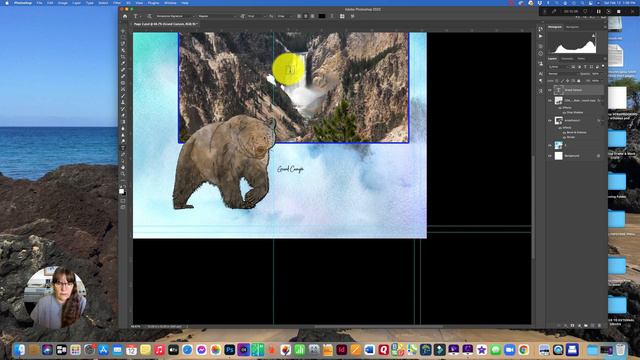Viewport: 640px width, 360px height.
Task: Click the text color swatch in options bar
Action: pos(322,16)
